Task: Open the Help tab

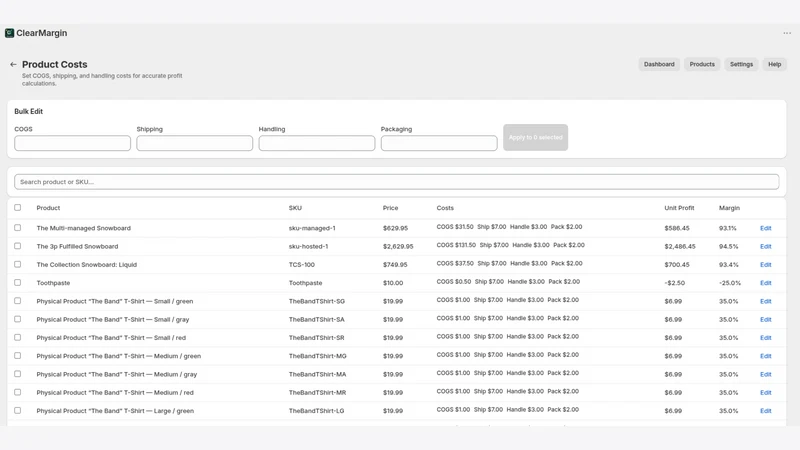Action: pyautogui.click(x=774, y=64)
